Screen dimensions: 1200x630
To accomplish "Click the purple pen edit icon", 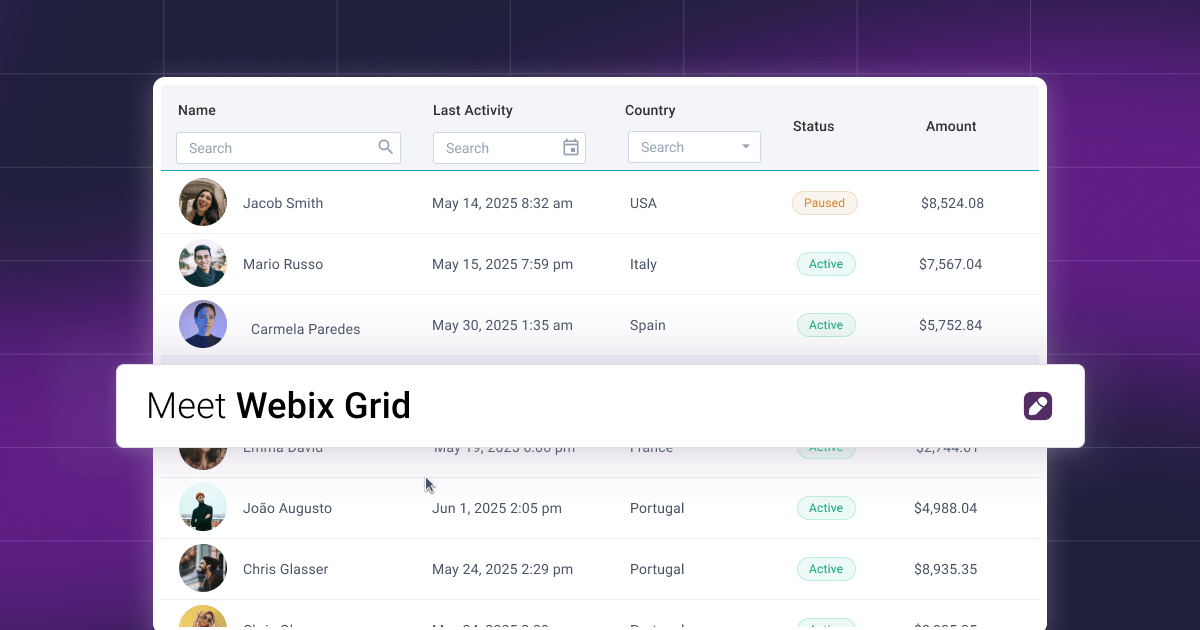I will point(1037,406).
